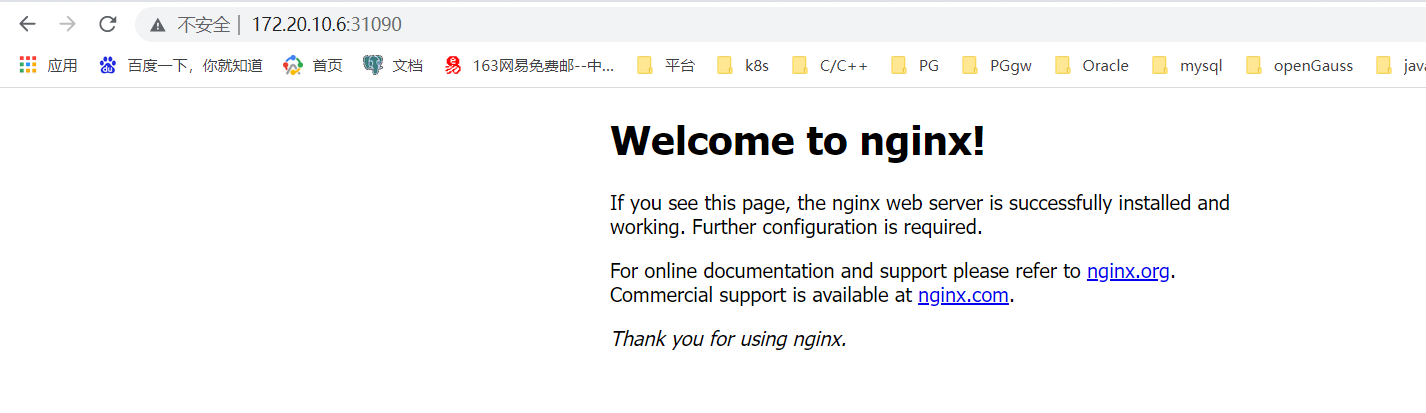Click the 'Welcome to nginx!' heading
The image size is (1426, 413).
(798, 141)
